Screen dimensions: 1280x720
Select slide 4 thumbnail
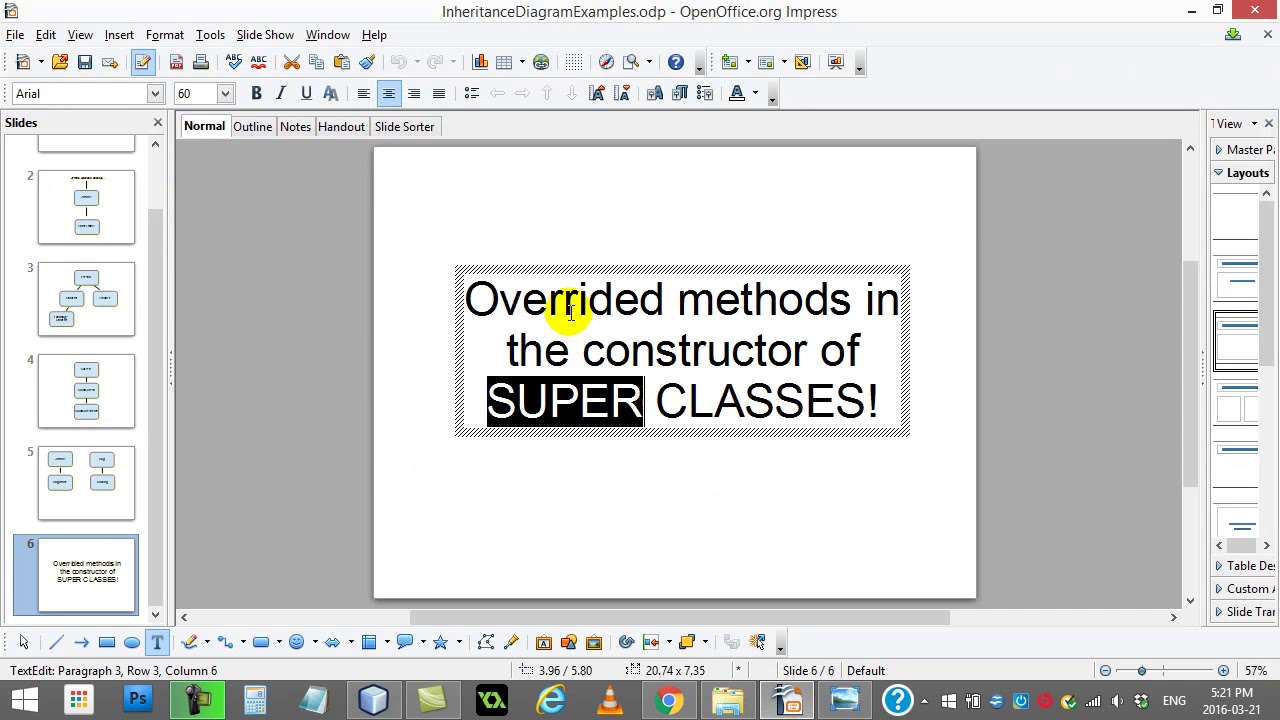[86, 391]
